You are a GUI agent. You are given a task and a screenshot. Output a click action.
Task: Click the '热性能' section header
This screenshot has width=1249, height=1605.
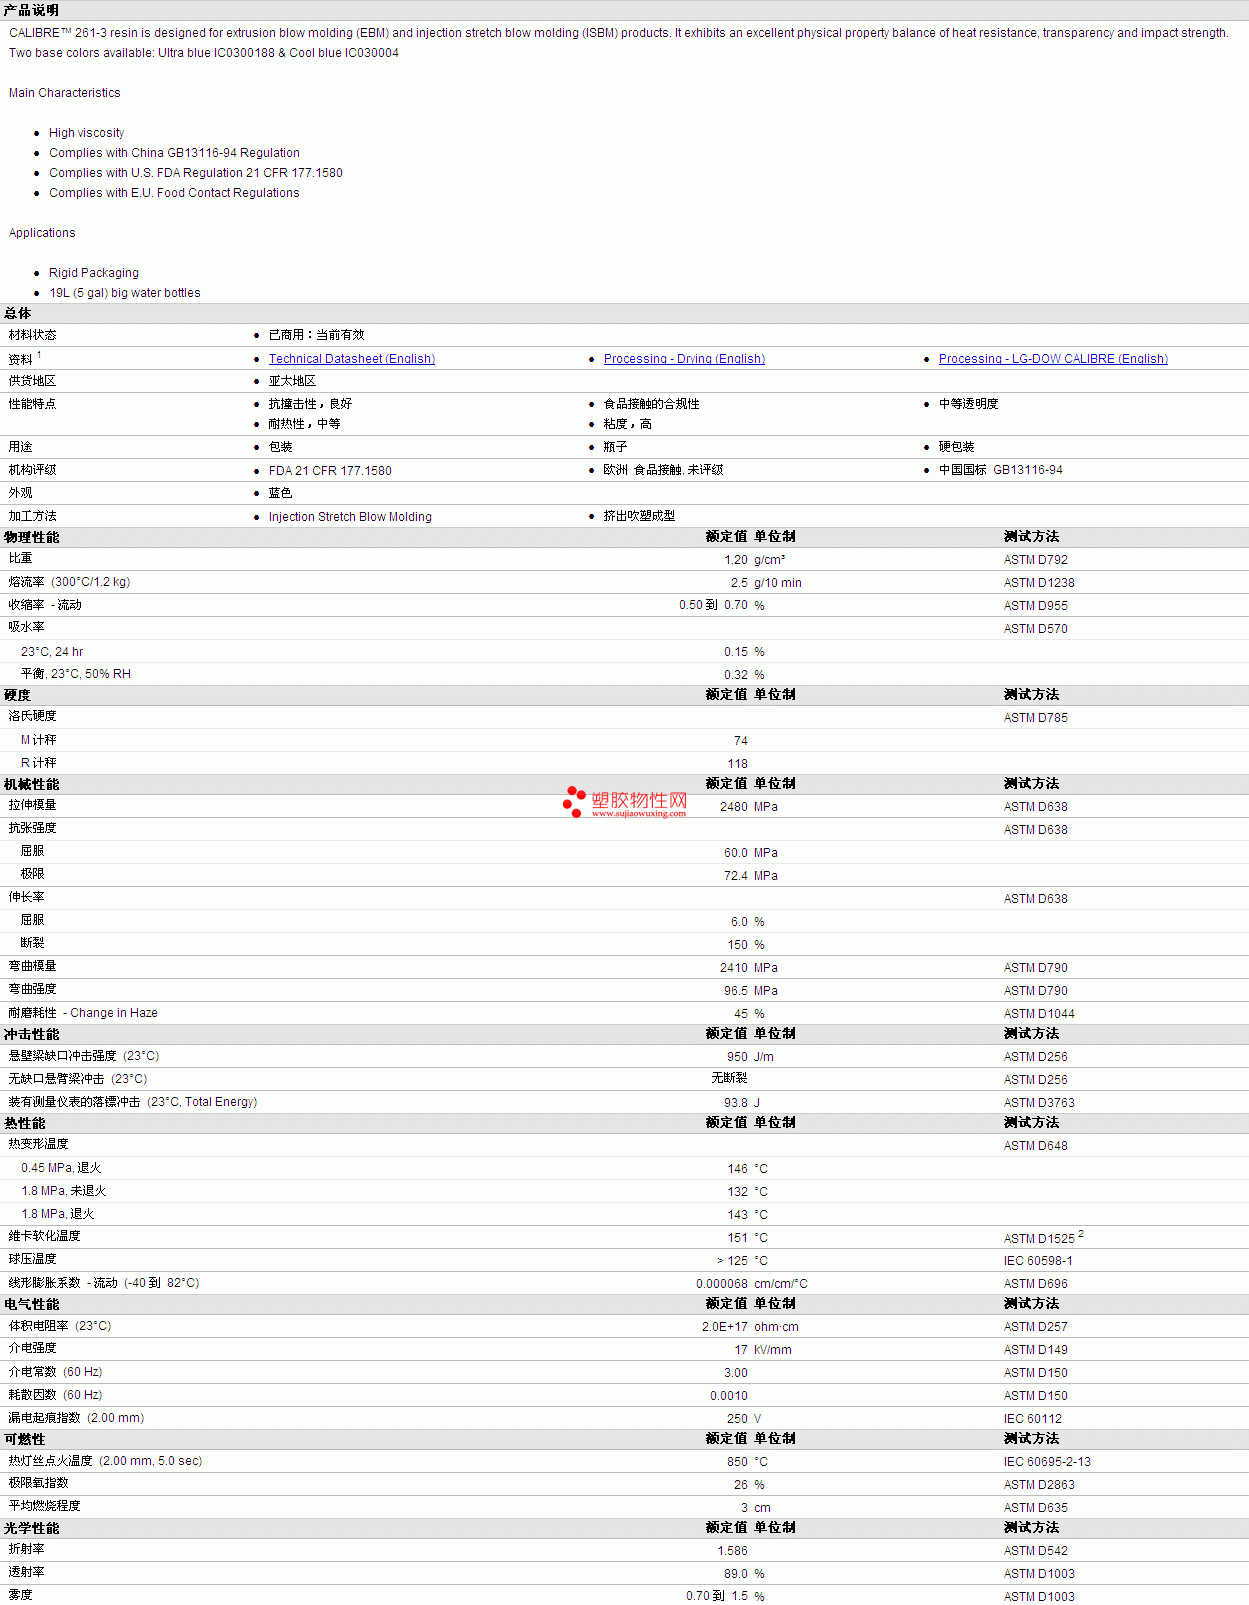[x=25, y=1123]
